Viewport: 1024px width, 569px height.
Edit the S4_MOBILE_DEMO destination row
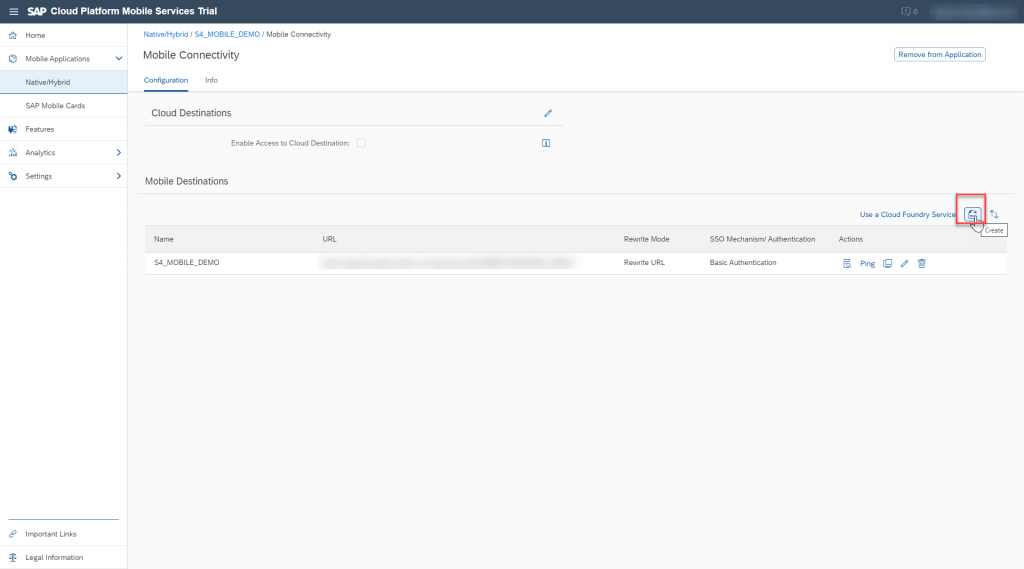tap(904, 263)
